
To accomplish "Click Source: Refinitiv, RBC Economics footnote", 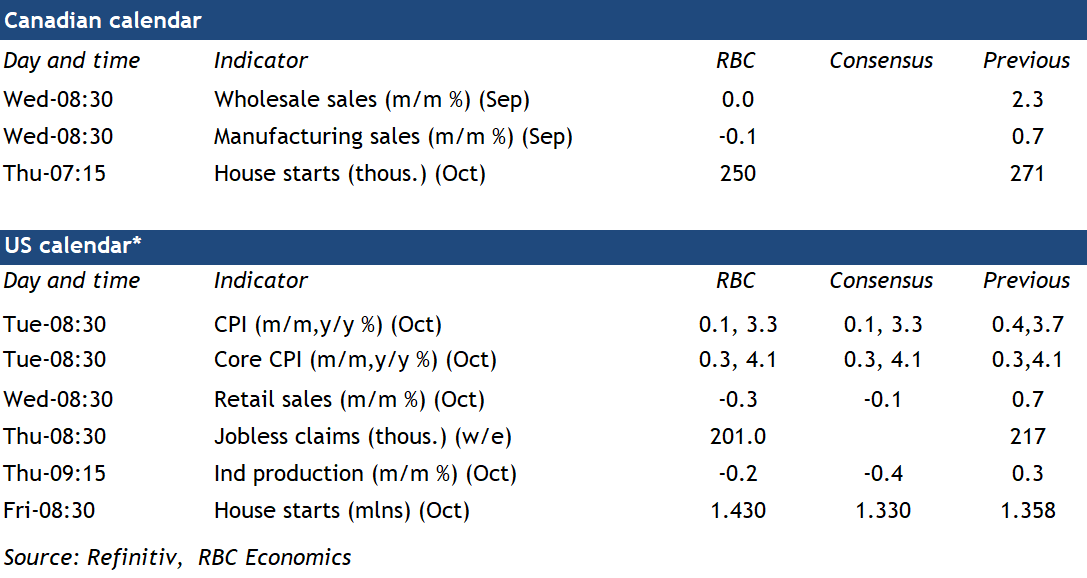I will [x=178, y=558].
